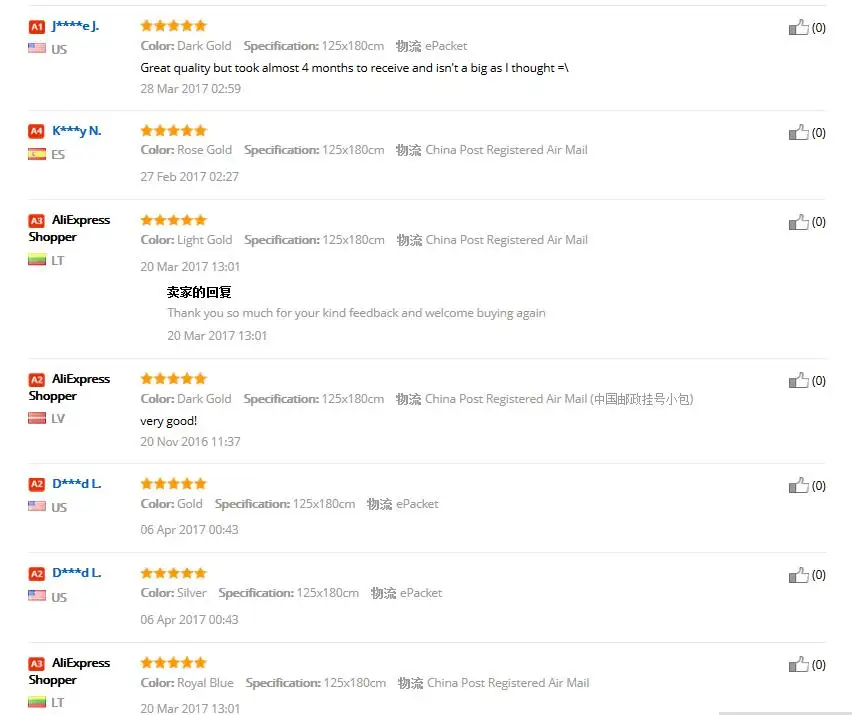This screenshot has height=715, width=852.
Task: Click thumbs-up on the Royal Blue review
Action: 798,664
